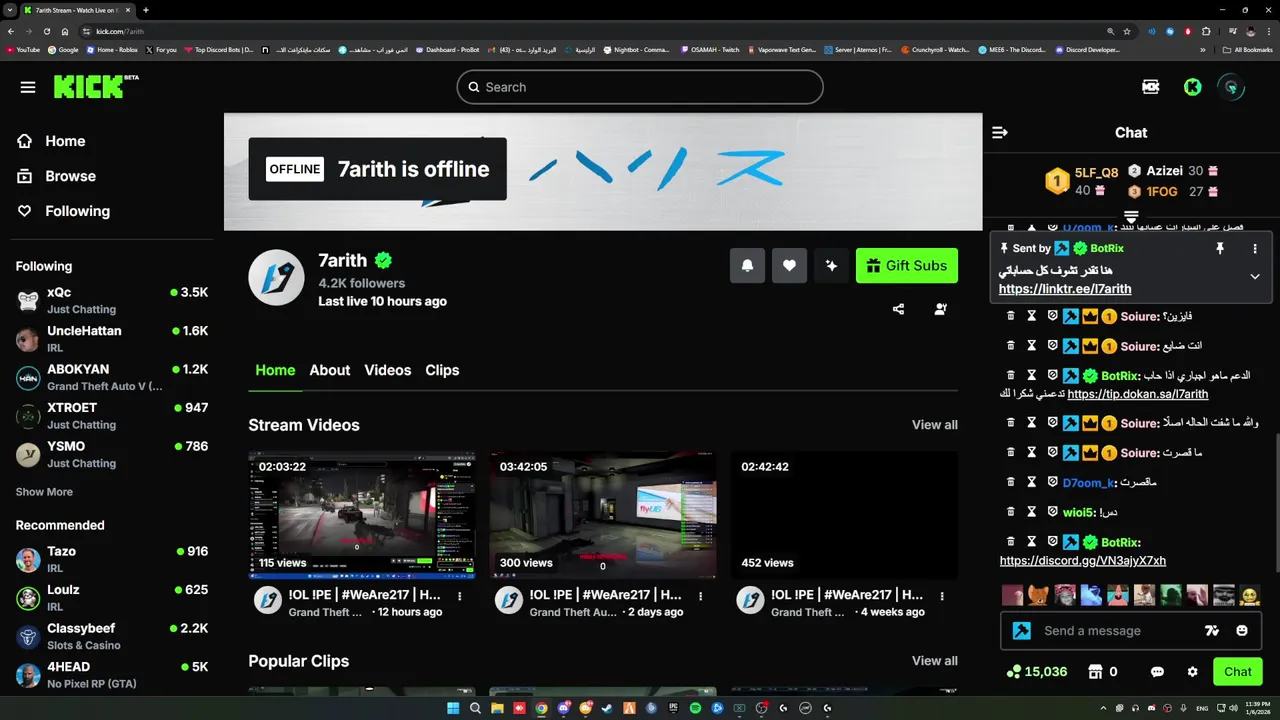The height and width of the screenshot is (720, 1280).
Task: Select the Home channel tab
Action: [275, 370]
